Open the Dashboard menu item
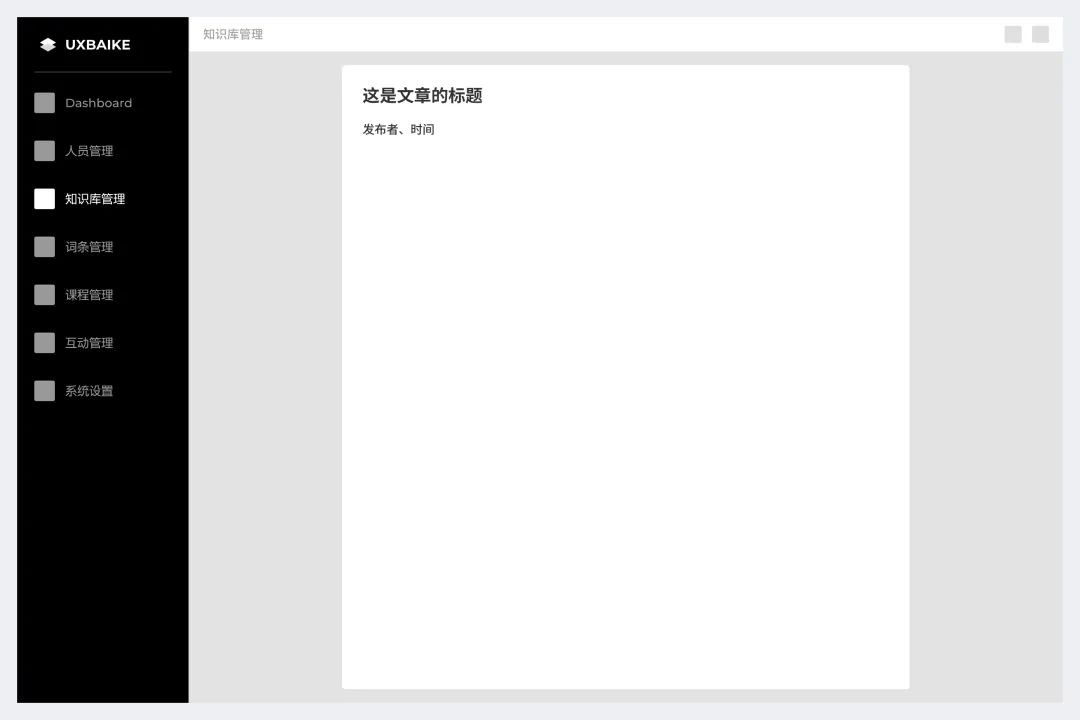 (x=98, y=102)
